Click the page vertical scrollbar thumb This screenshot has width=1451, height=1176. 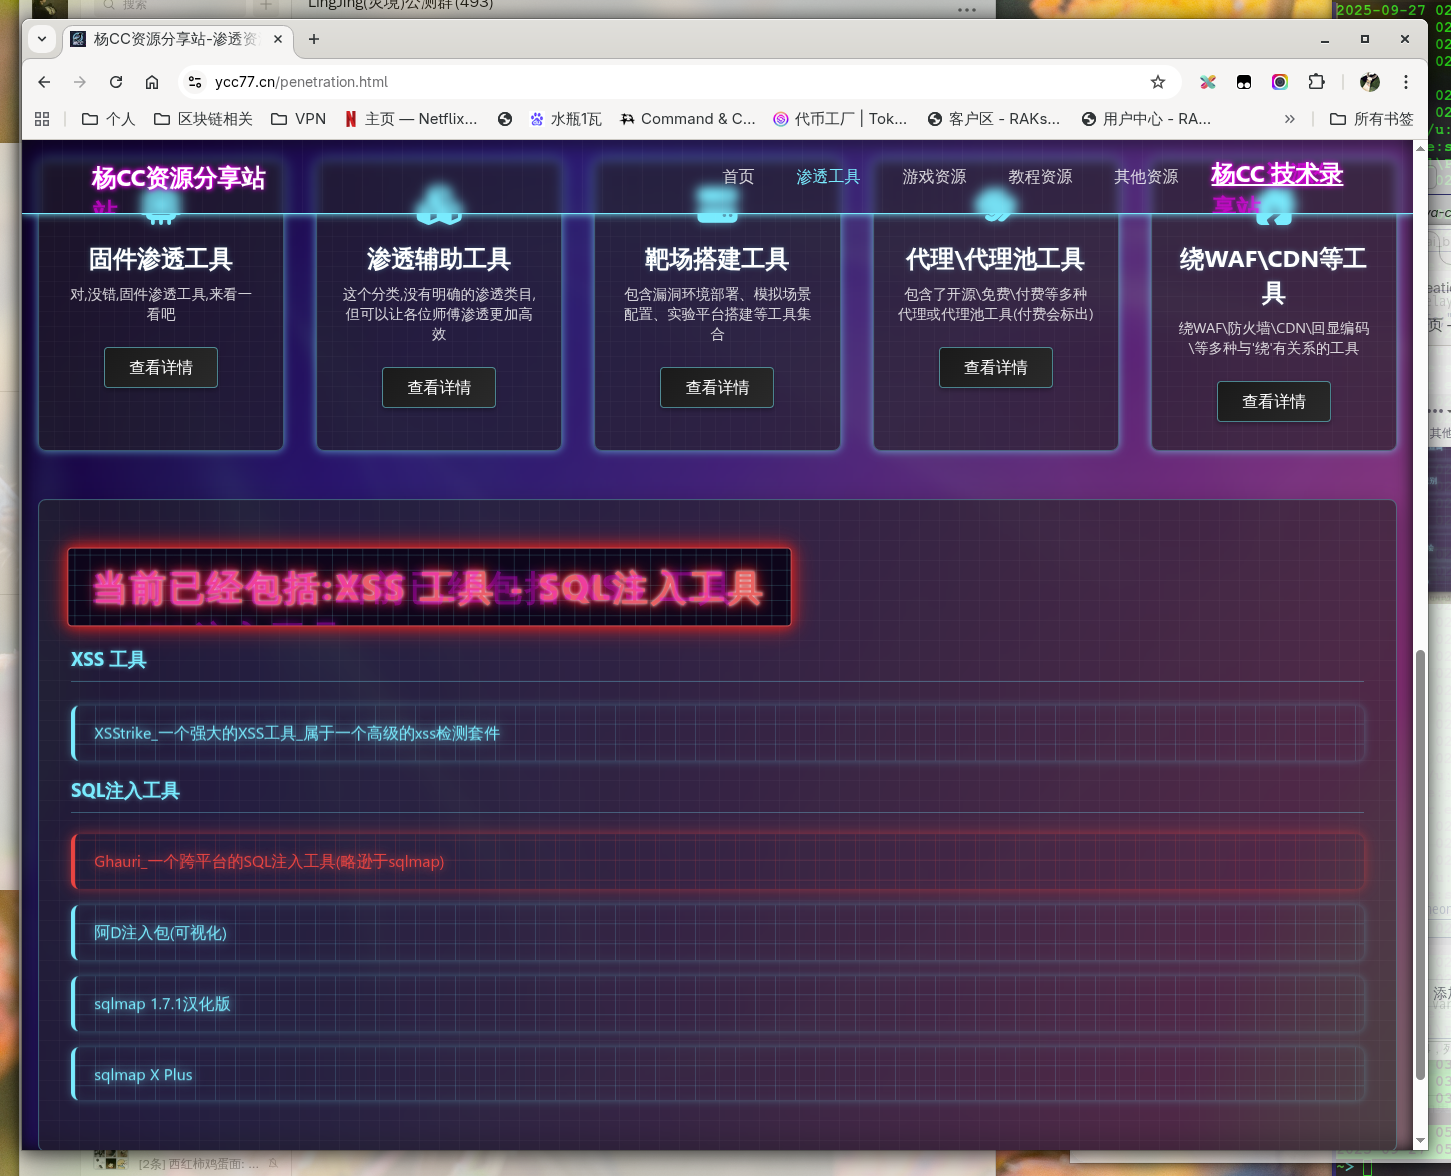pyautogui.click(x=1420, y=865)
